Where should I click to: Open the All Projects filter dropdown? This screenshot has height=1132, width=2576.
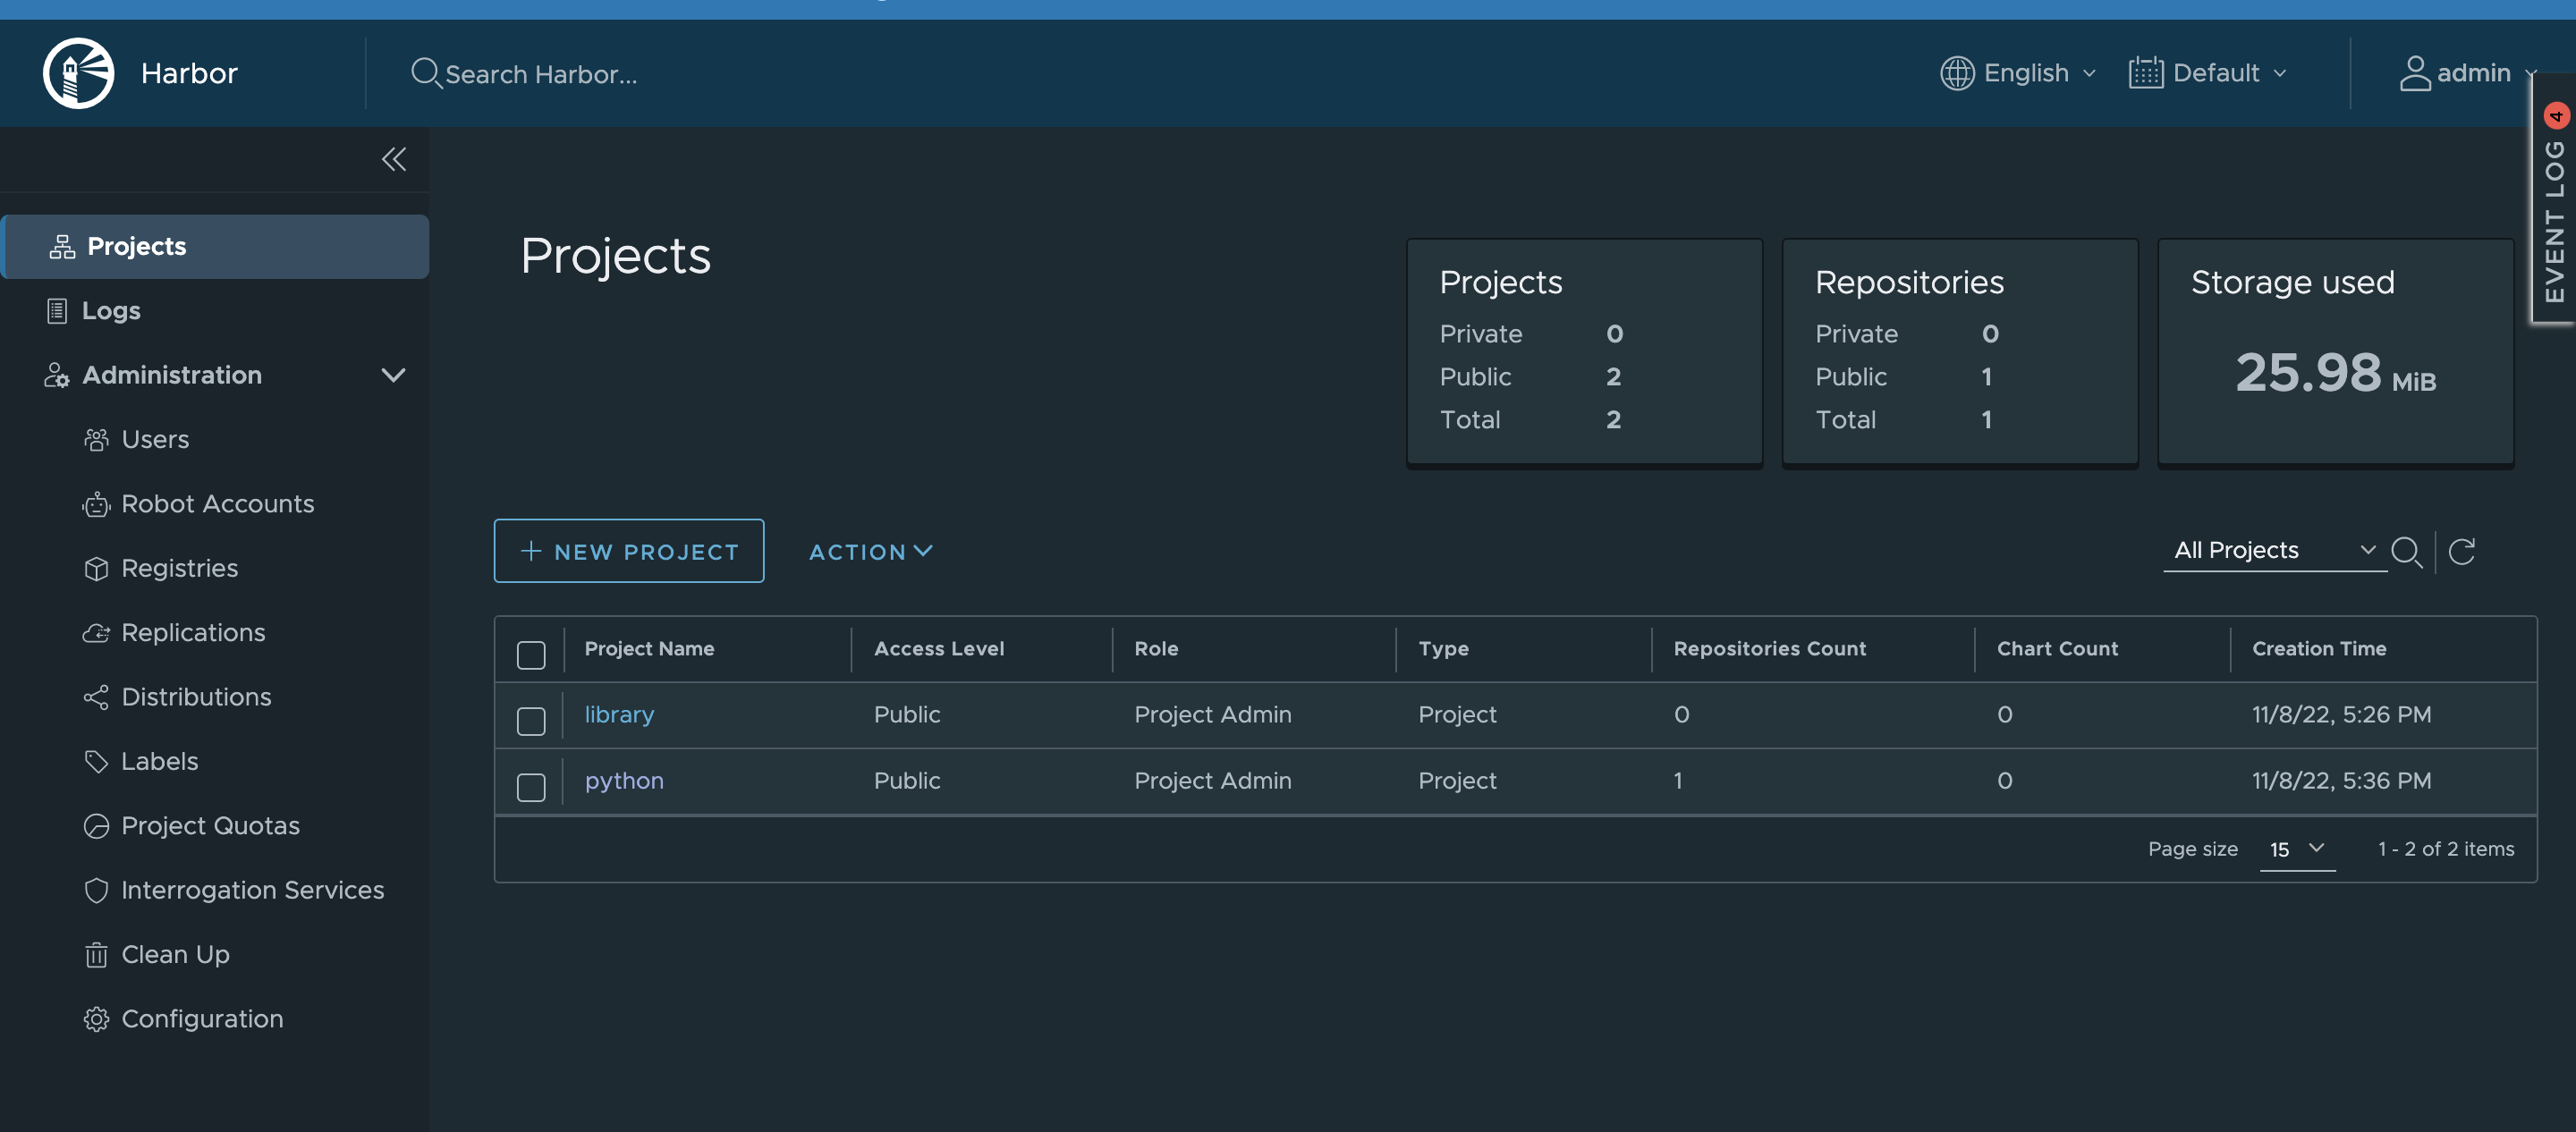pos(2273,550)
